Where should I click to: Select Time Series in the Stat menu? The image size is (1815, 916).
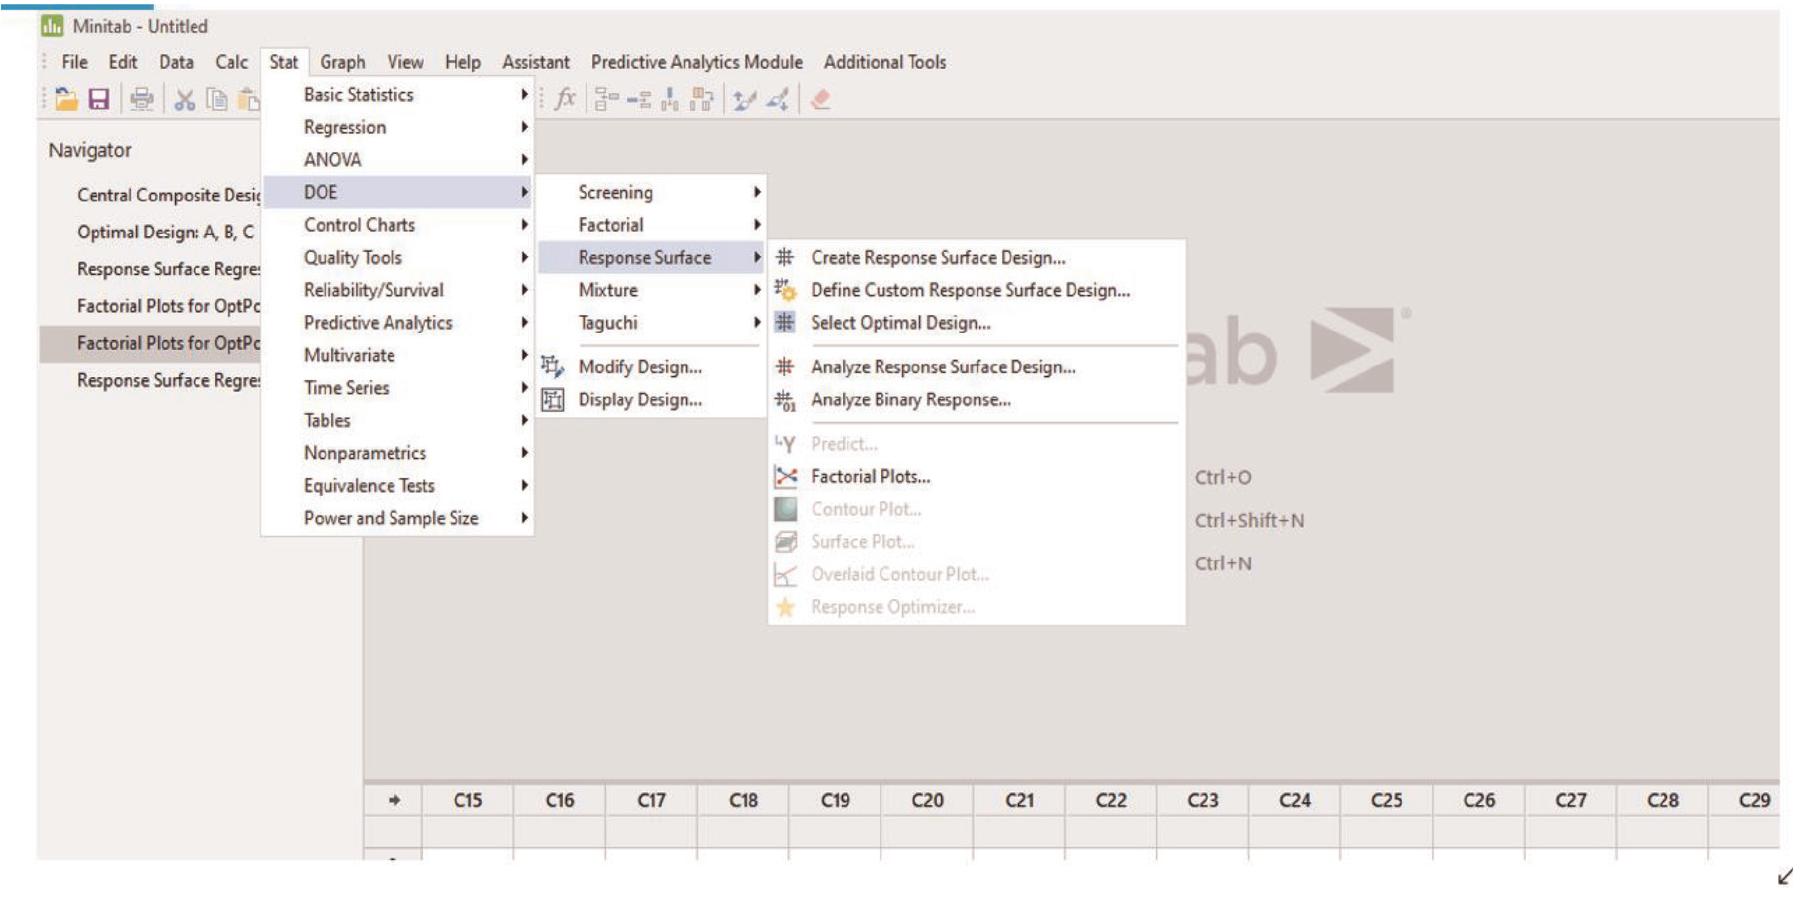coord(397,388)
